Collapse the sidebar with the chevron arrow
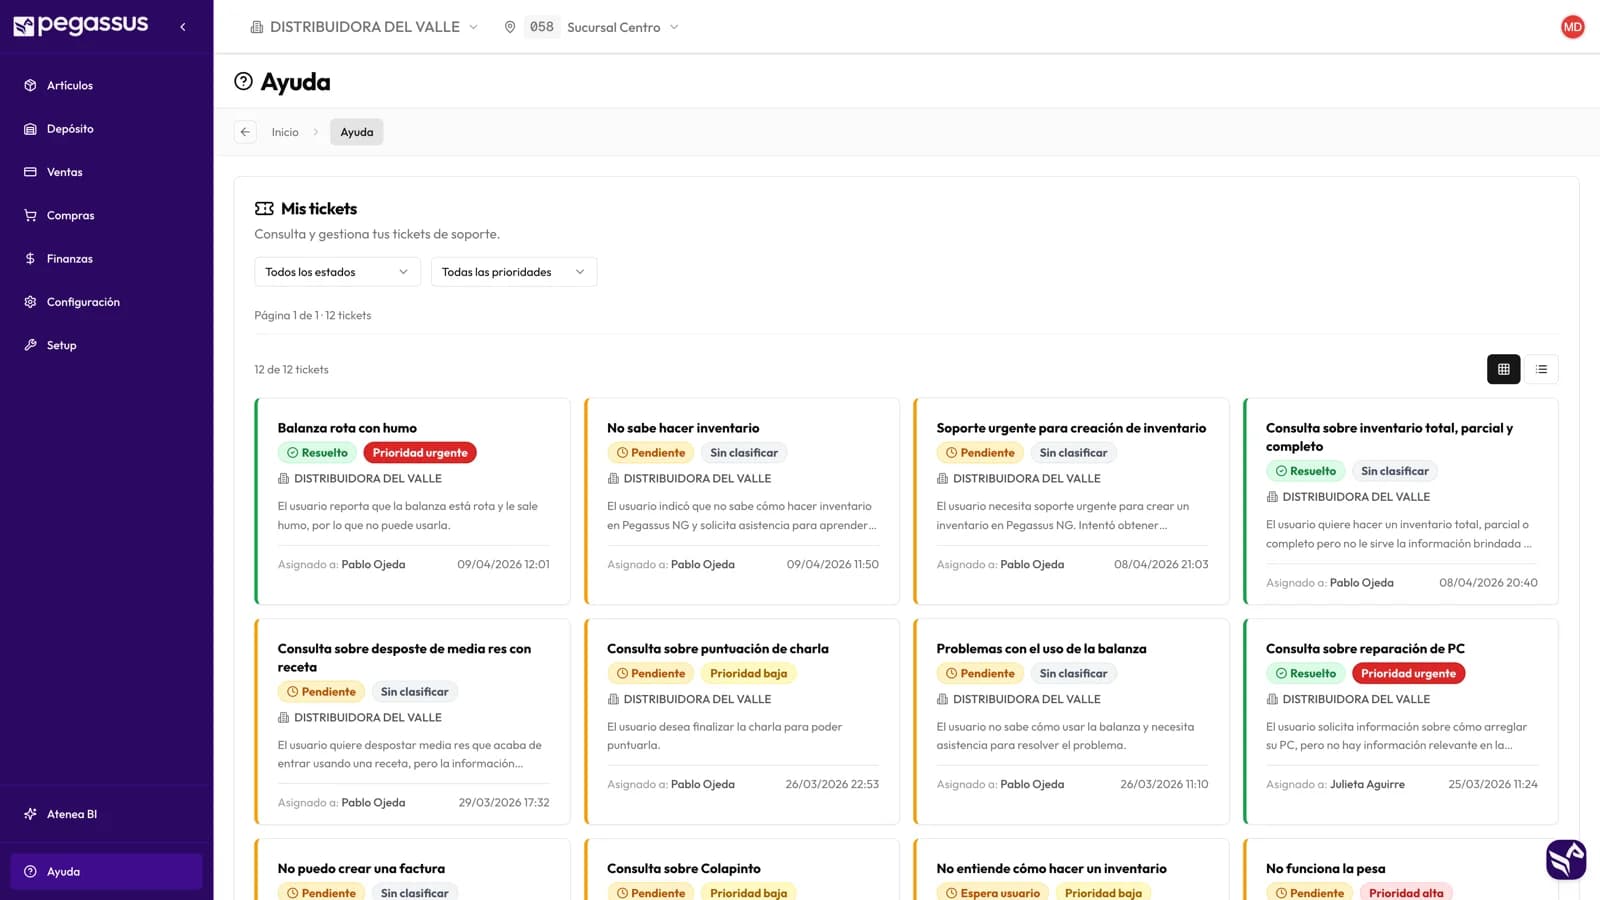 pos(182,27)
